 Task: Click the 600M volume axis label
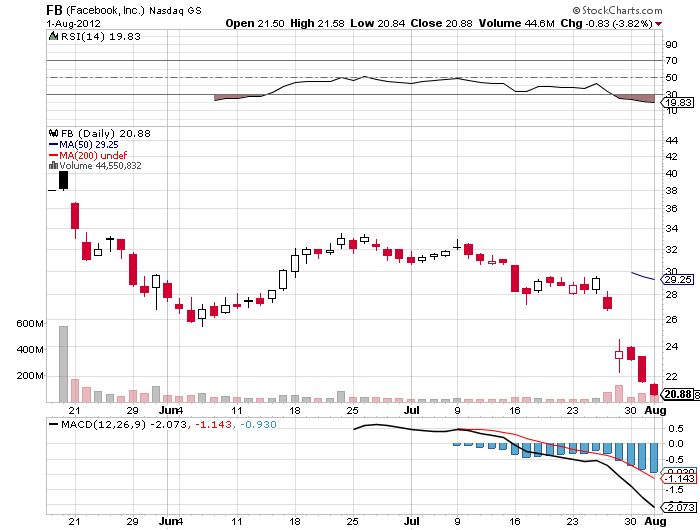coord(30,323)
